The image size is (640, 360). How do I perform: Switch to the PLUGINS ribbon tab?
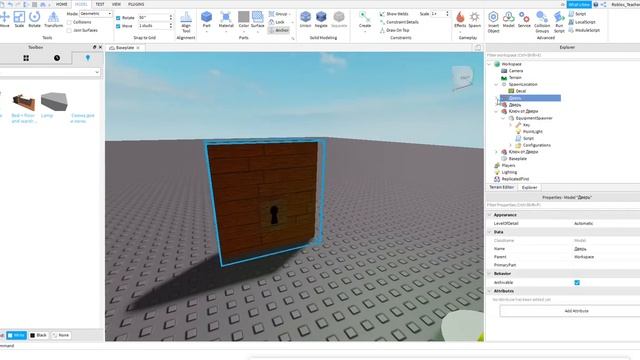pos(136,4)
